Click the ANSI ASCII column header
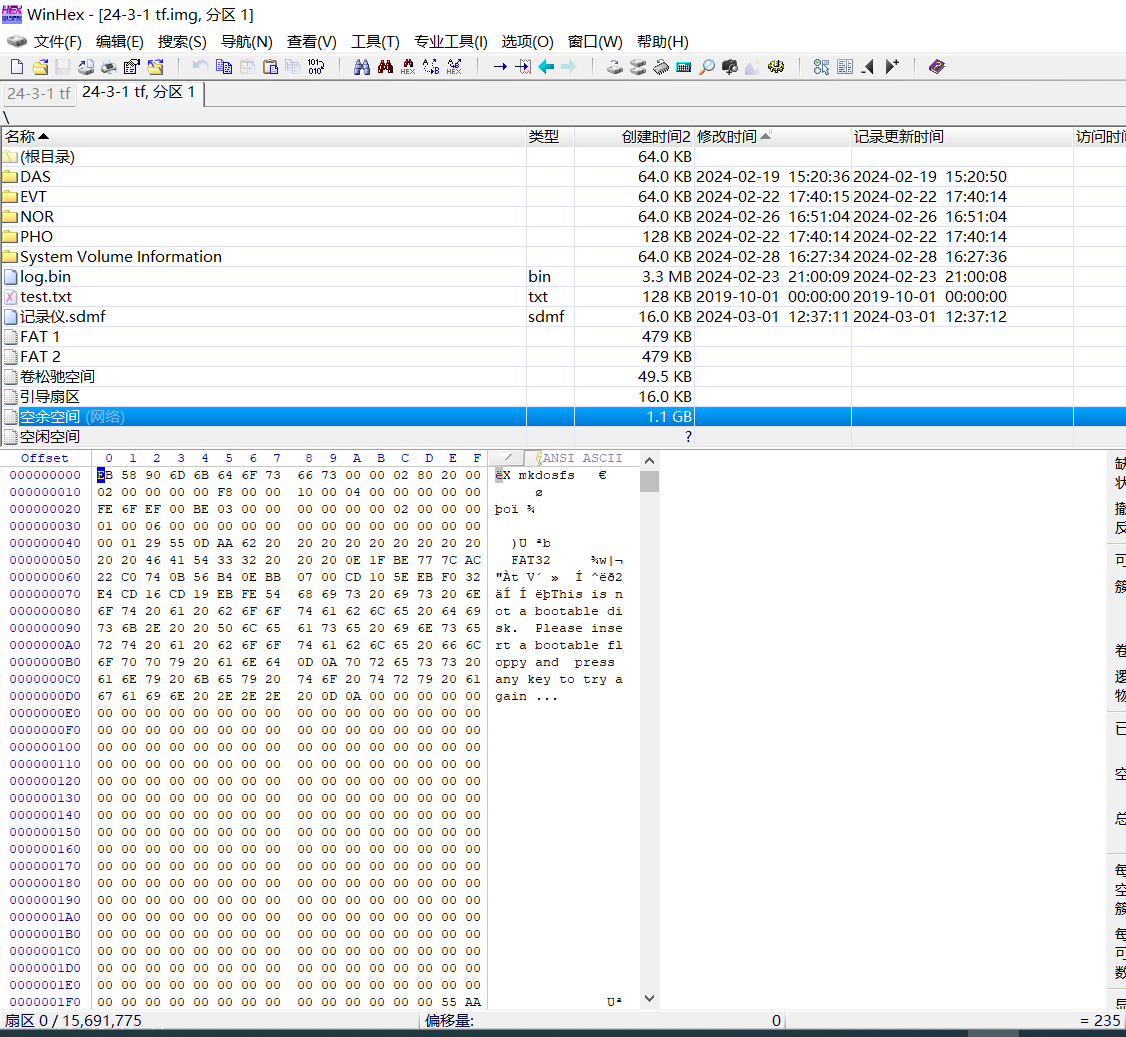The image size is (1126, 1037). [582, 458]
